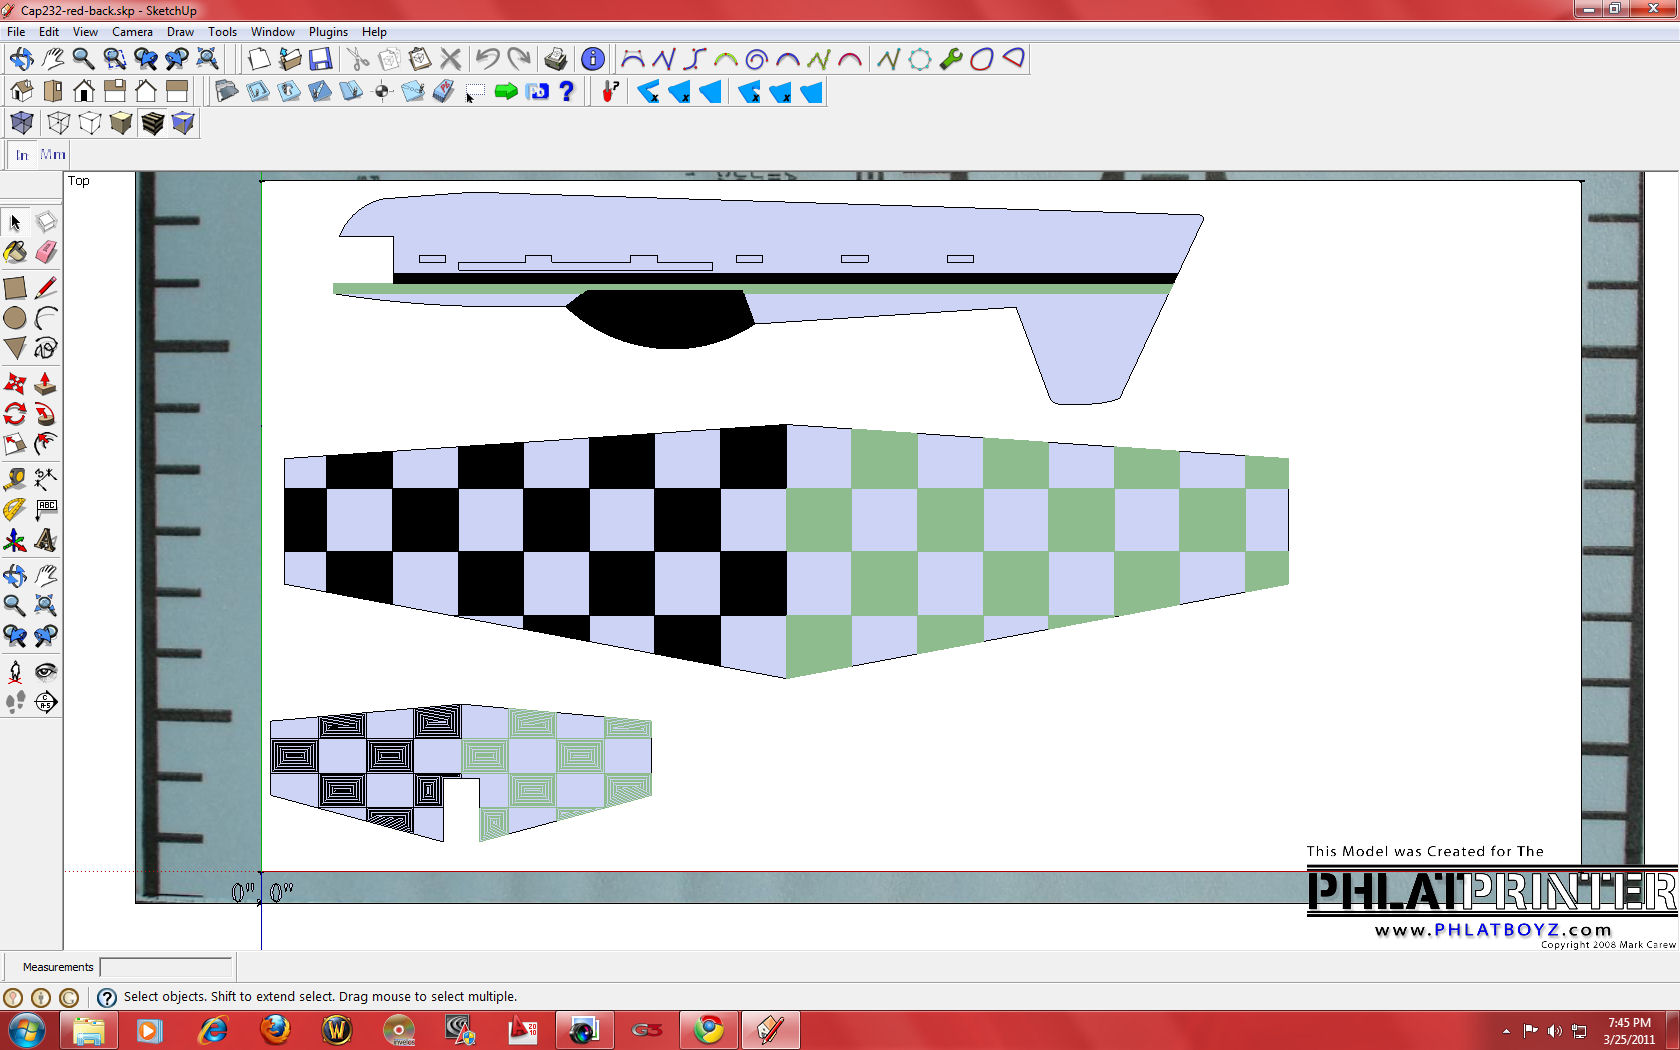Click the Save file icon
Viewport: 1680px width, 1050px height.
(320, 59)
